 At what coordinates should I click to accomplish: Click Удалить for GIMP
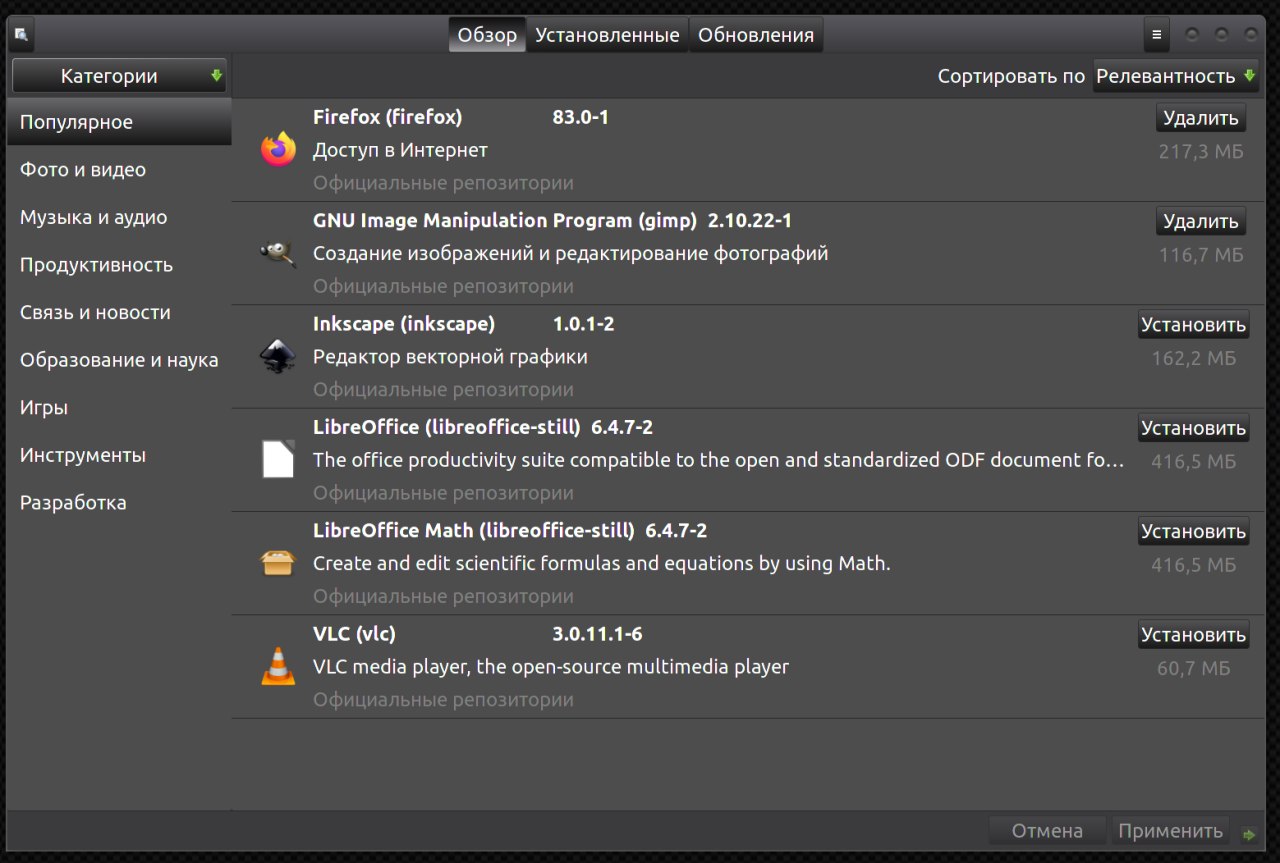(x=1201, y=221)
